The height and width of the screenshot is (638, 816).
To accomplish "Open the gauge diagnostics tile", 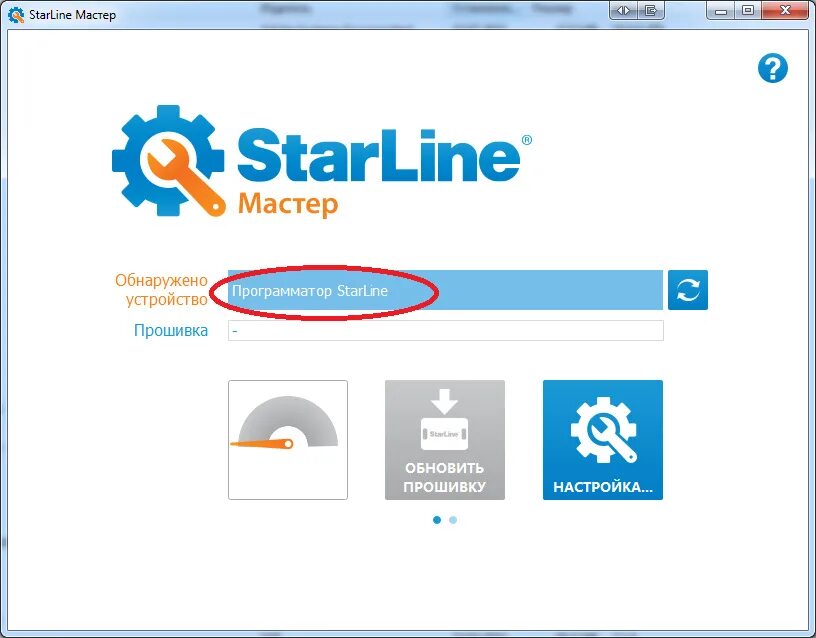I will [x=288, y=440].
